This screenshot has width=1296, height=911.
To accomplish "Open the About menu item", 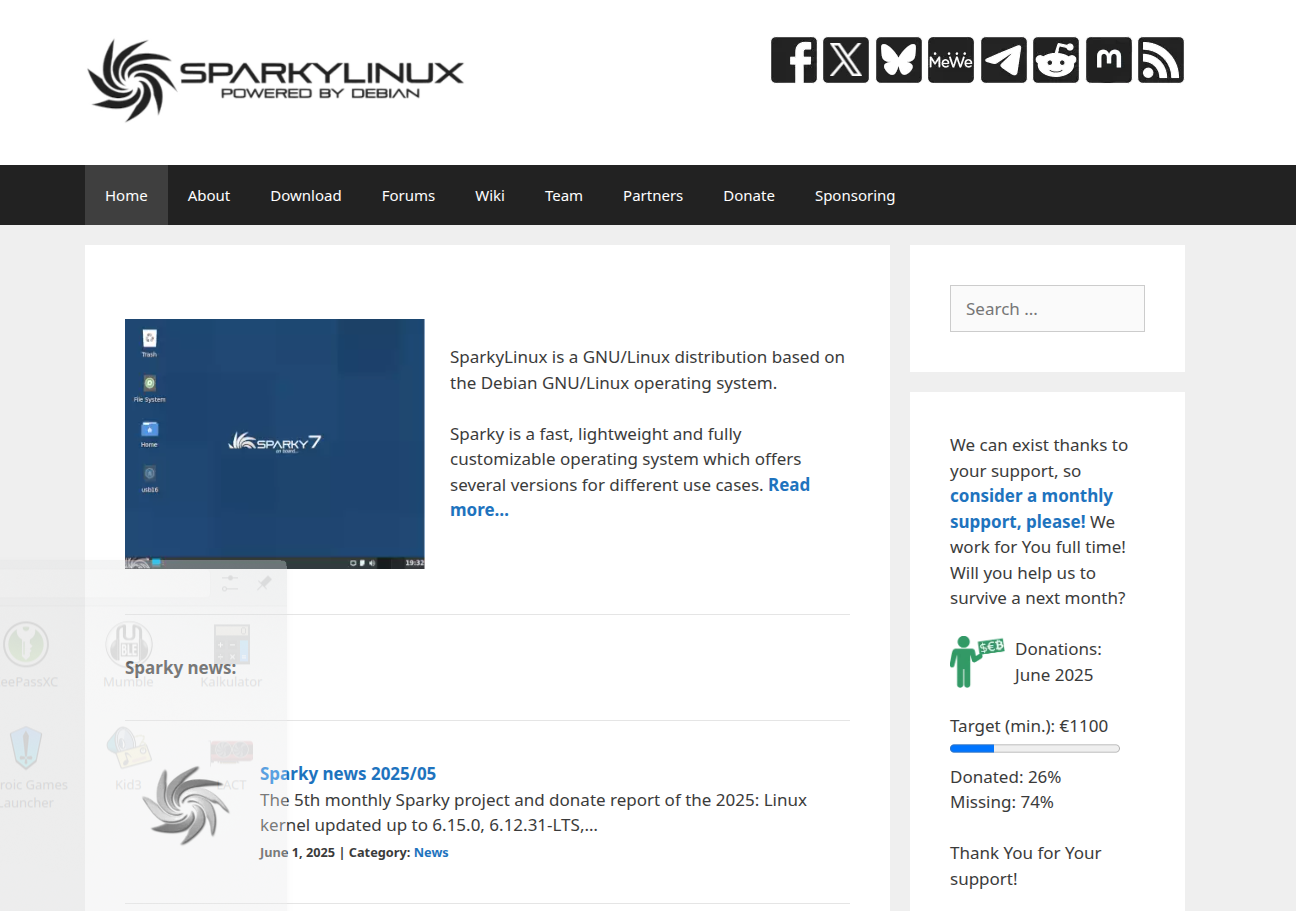I will 209,195.
